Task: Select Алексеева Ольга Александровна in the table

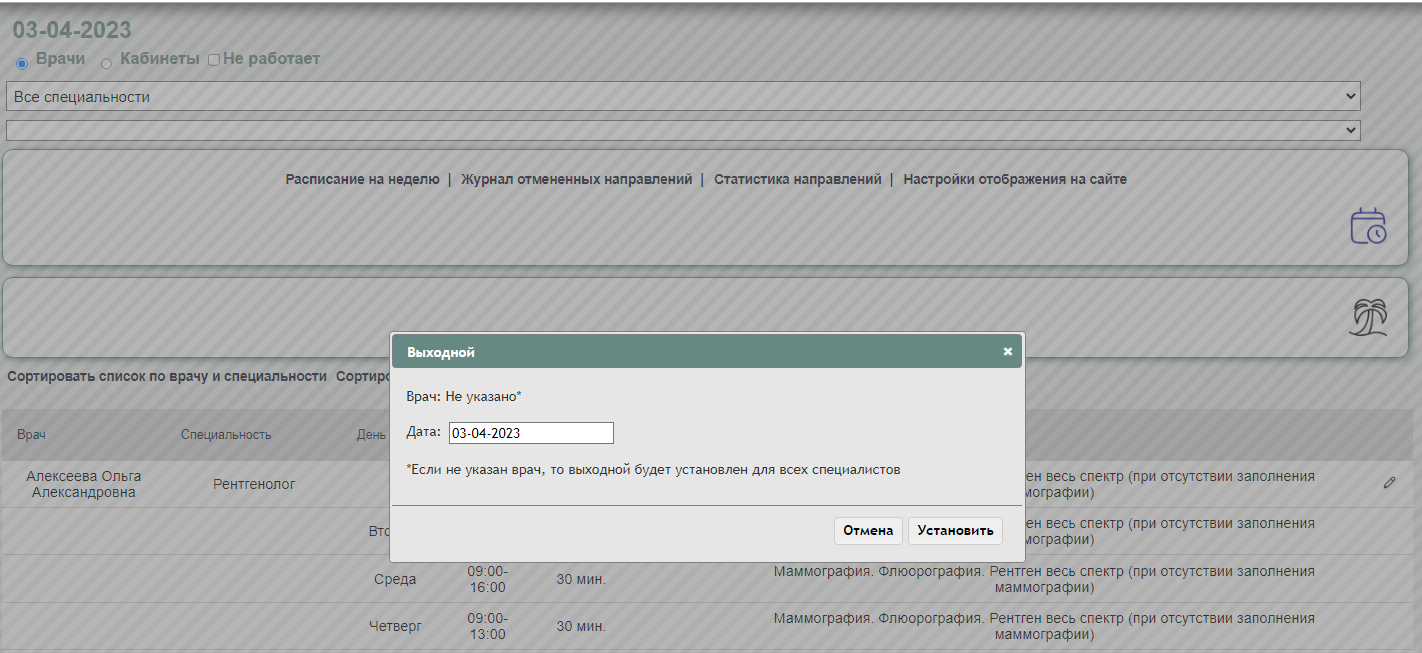Action: pos(84,484)
